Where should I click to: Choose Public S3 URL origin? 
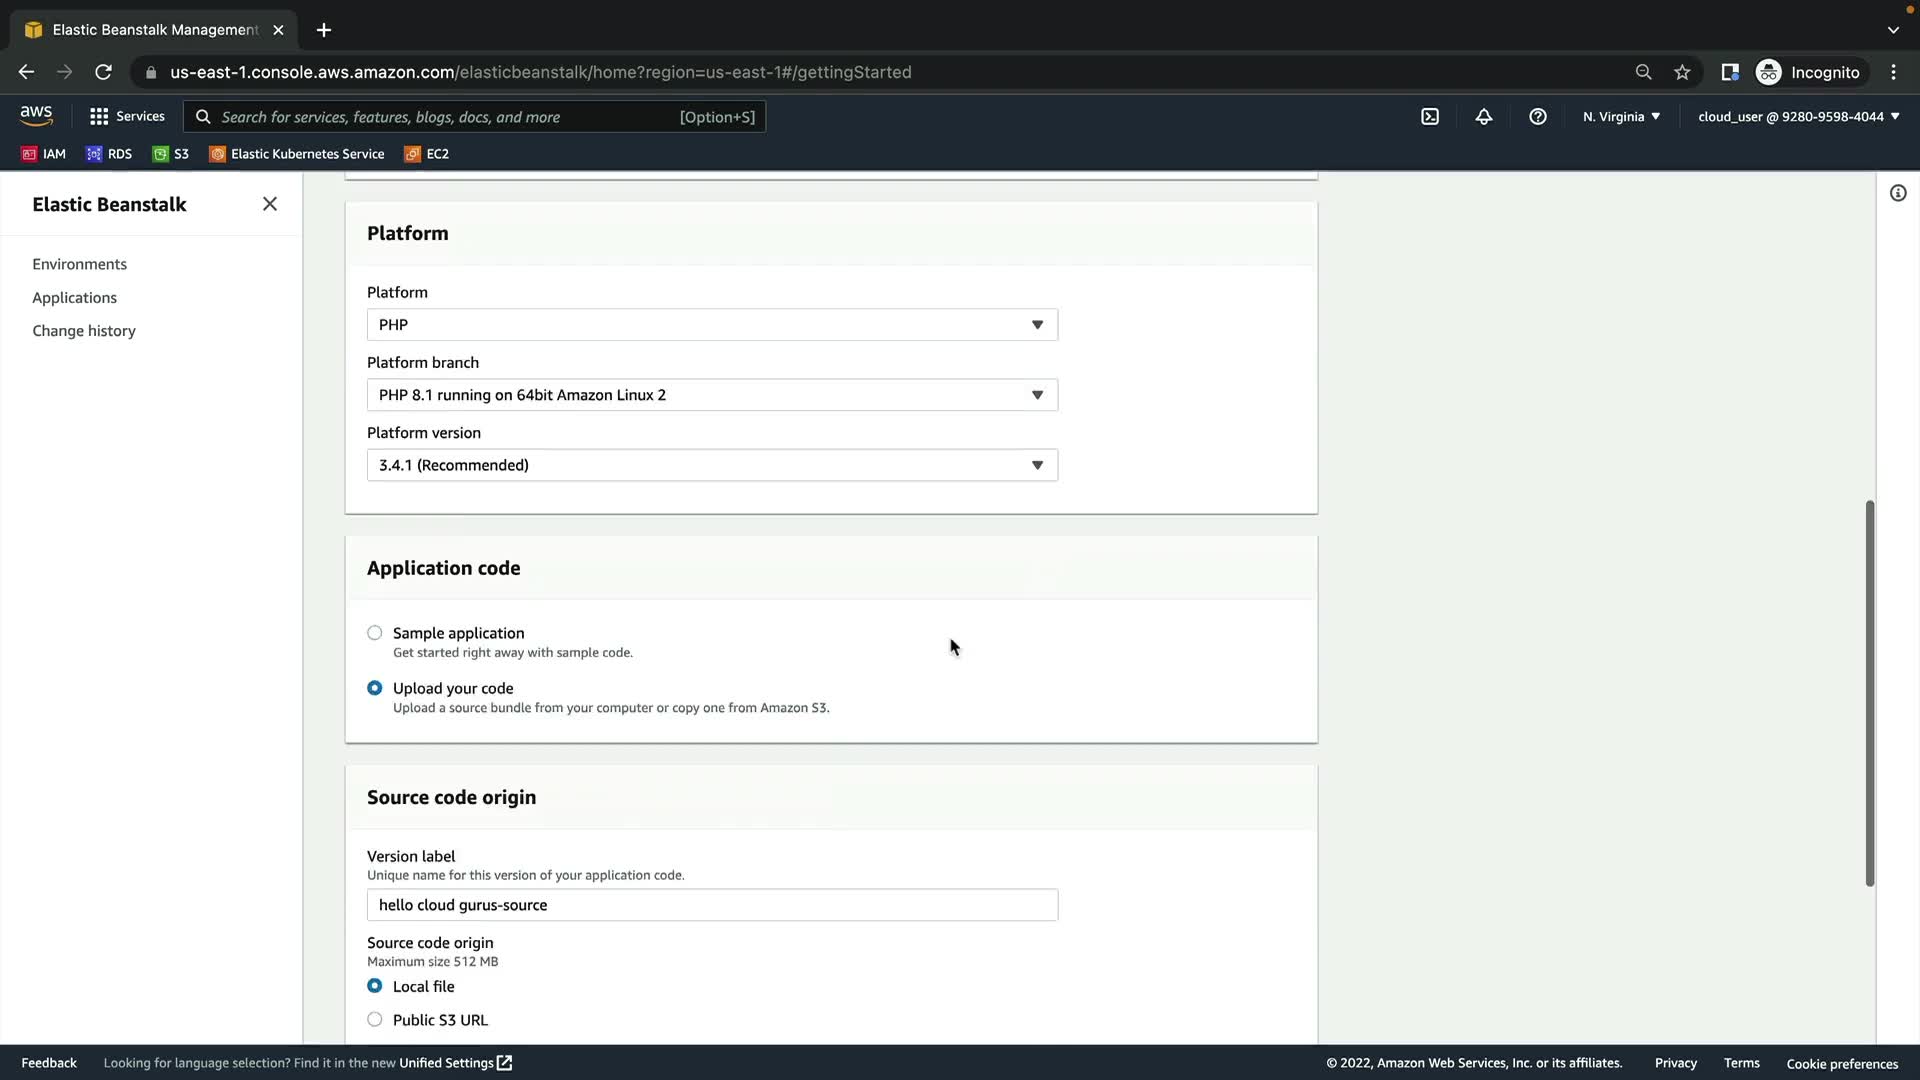point(375,1020)
